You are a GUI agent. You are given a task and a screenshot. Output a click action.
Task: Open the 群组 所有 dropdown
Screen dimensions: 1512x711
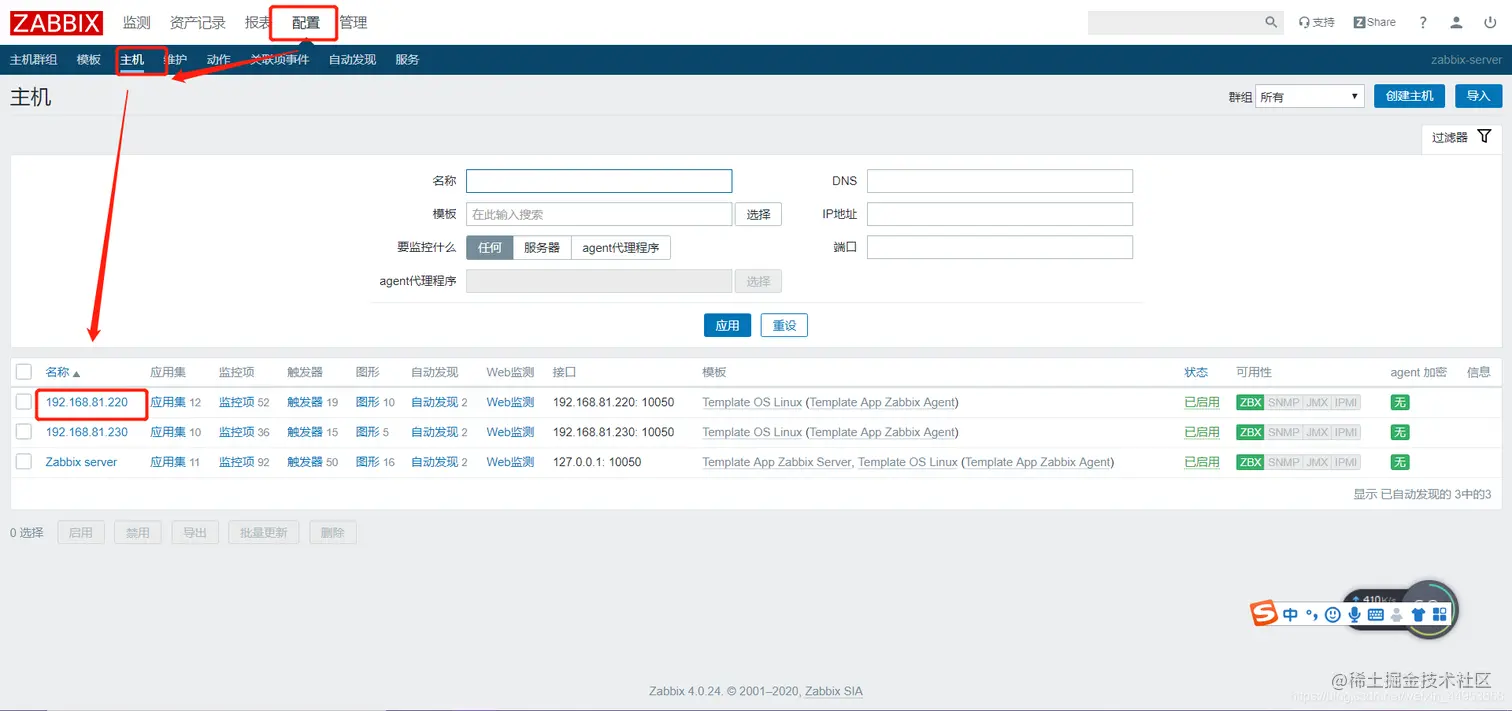tap(1310, 96)
